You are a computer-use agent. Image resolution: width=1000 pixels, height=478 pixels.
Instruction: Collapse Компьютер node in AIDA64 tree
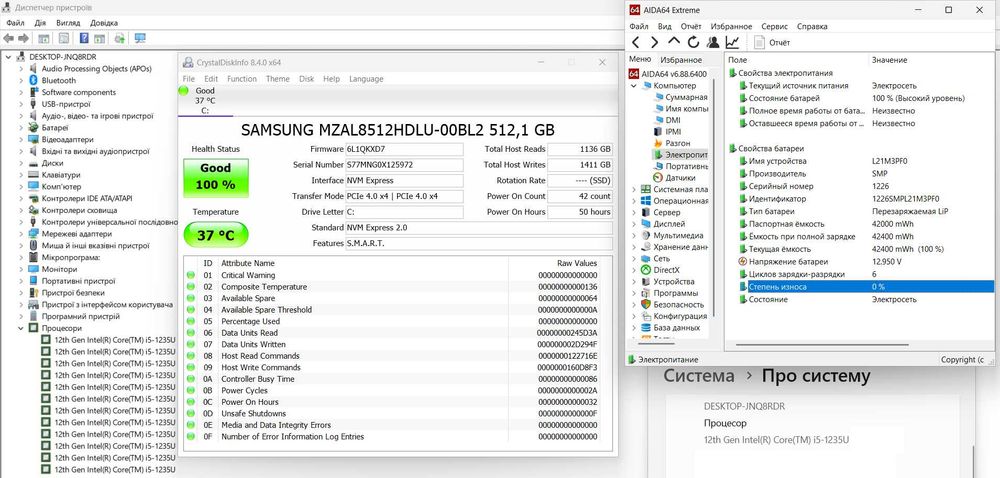coord(633,85)
